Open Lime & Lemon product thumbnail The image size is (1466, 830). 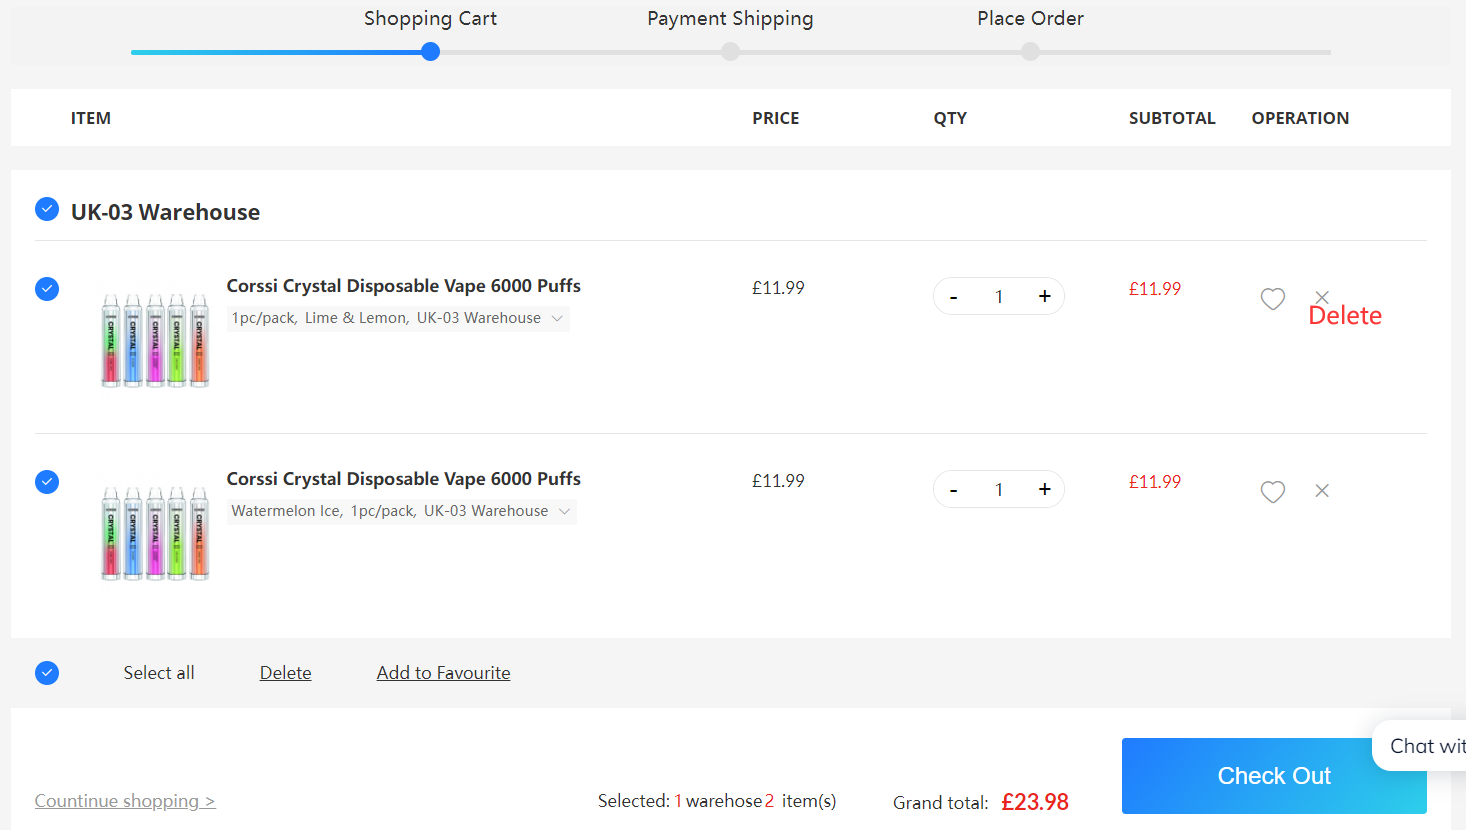155,340
